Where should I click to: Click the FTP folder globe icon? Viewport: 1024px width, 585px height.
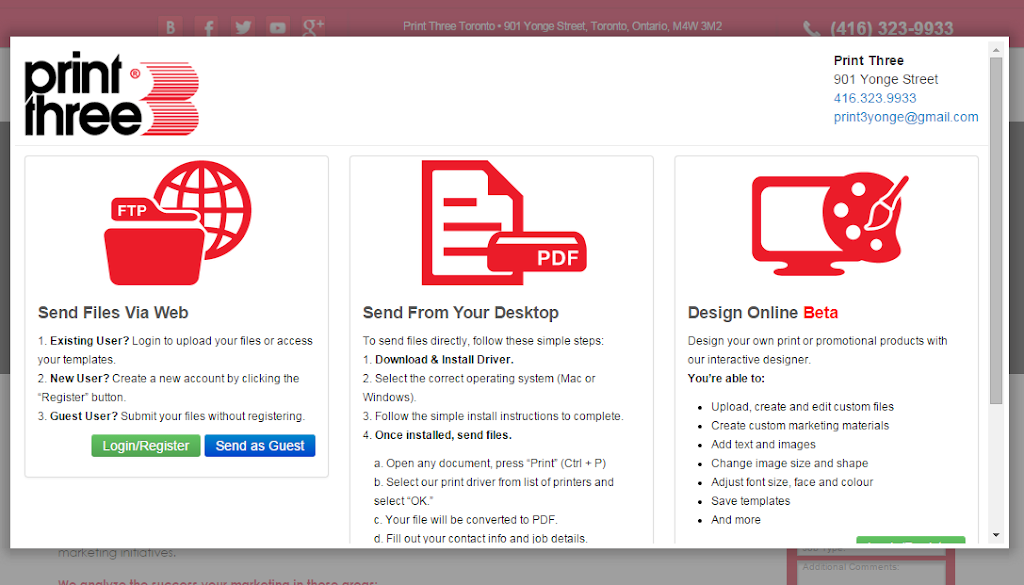178,223
